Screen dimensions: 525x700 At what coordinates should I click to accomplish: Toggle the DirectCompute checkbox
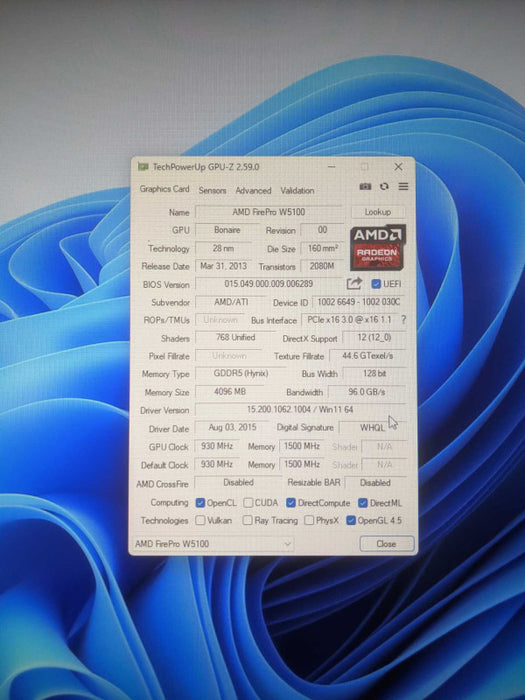tap(291, 503)
